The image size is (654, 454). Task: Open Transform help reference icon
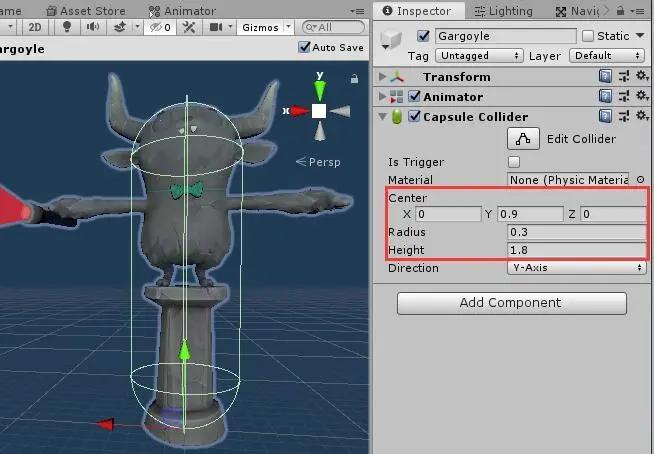coord(605,76)
